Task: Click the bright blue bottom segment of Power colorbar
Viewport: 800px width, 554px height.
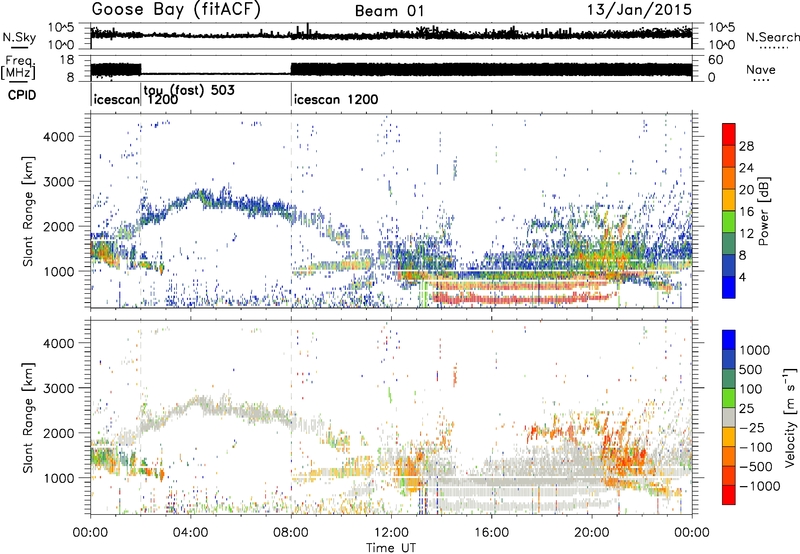Action: 729,287
